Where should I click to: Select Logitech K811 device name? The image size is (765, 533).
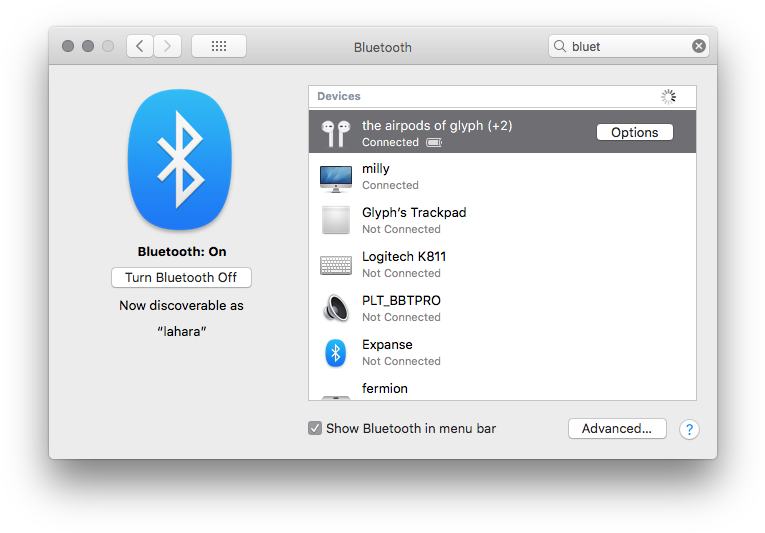pyautogui.click(x=404, y=257)
